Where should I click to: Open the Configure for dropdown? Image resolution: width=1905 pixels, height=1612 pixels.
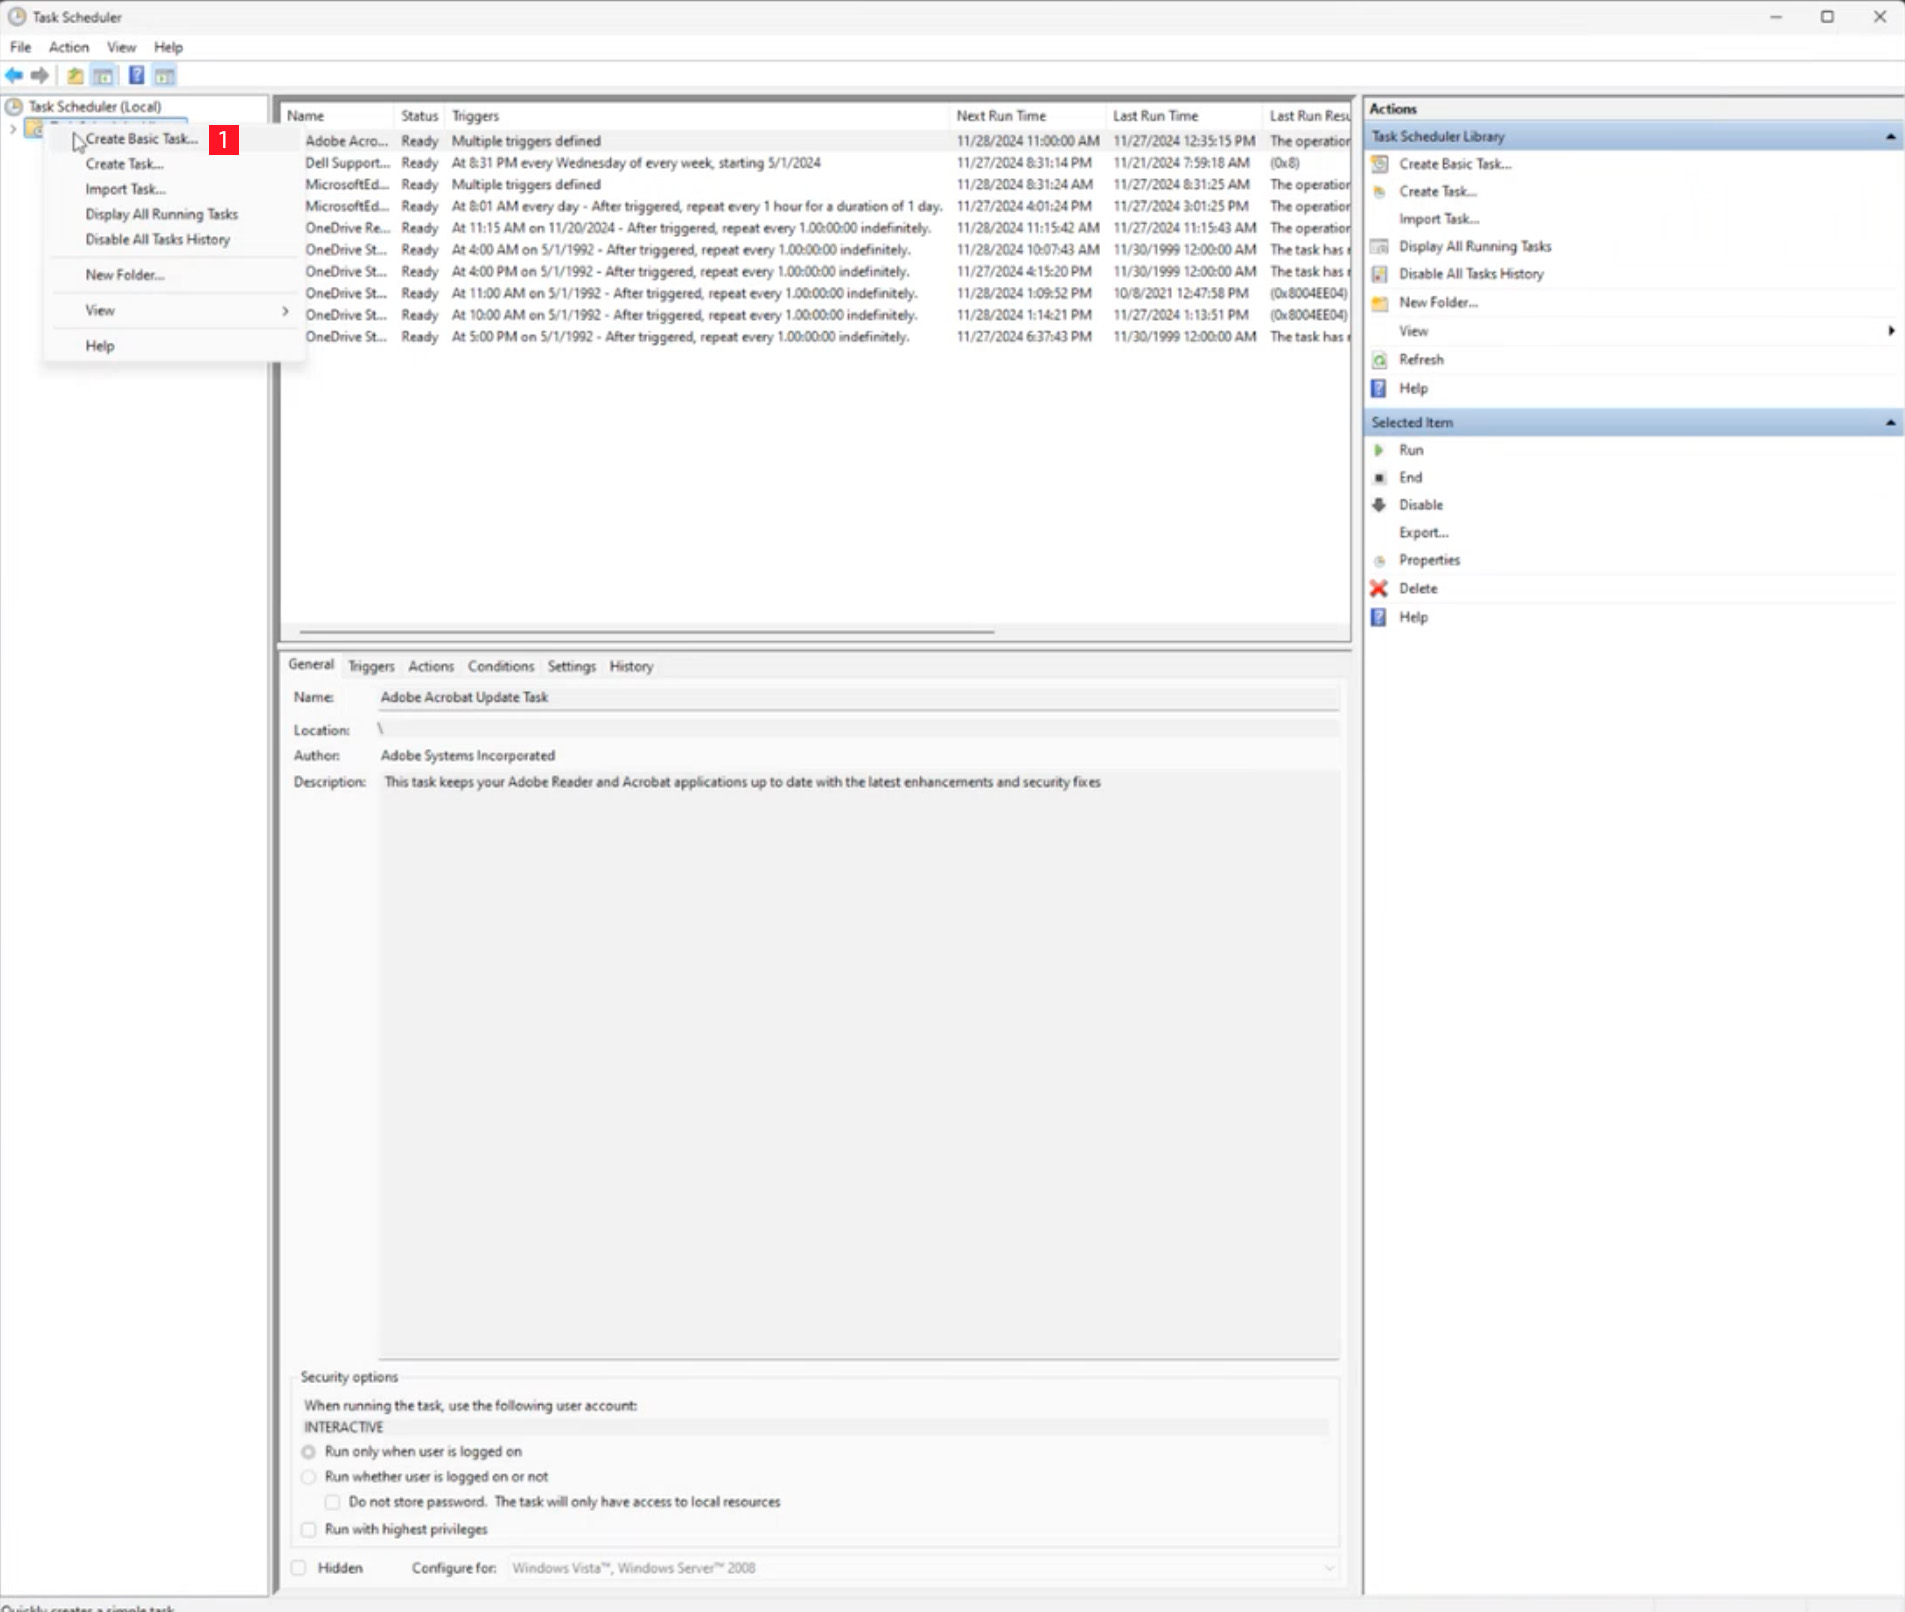point(922,1568)
